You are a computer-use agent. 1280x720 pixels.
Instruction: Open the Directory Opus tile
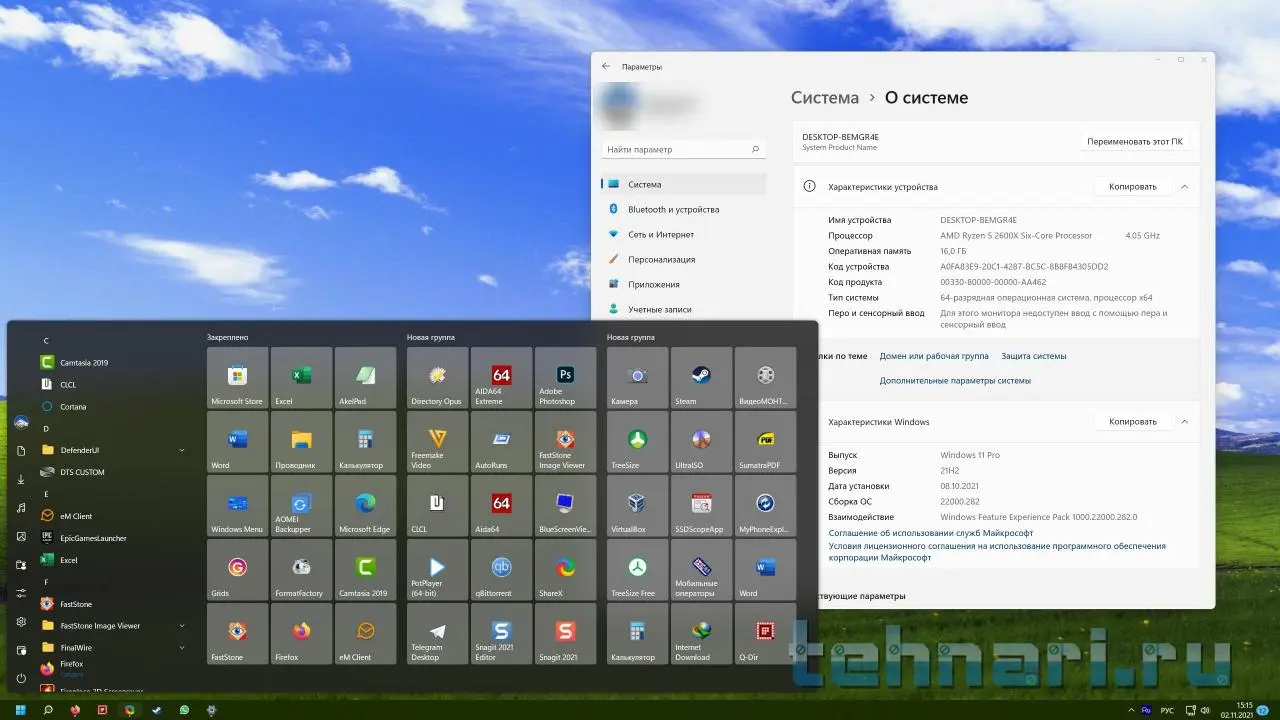(437, 378)
